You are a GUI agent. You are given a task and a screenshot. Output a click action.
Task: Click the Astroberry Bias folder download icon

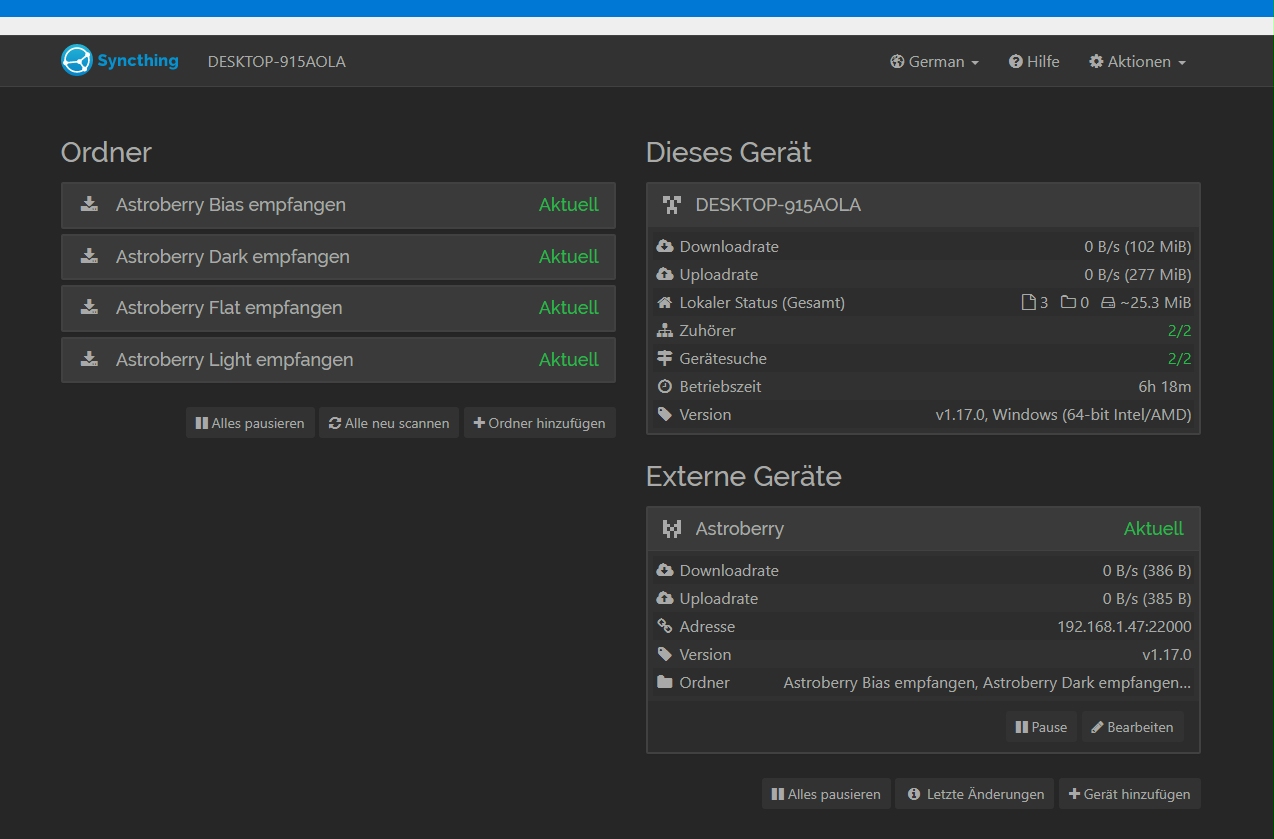(89, 204)
